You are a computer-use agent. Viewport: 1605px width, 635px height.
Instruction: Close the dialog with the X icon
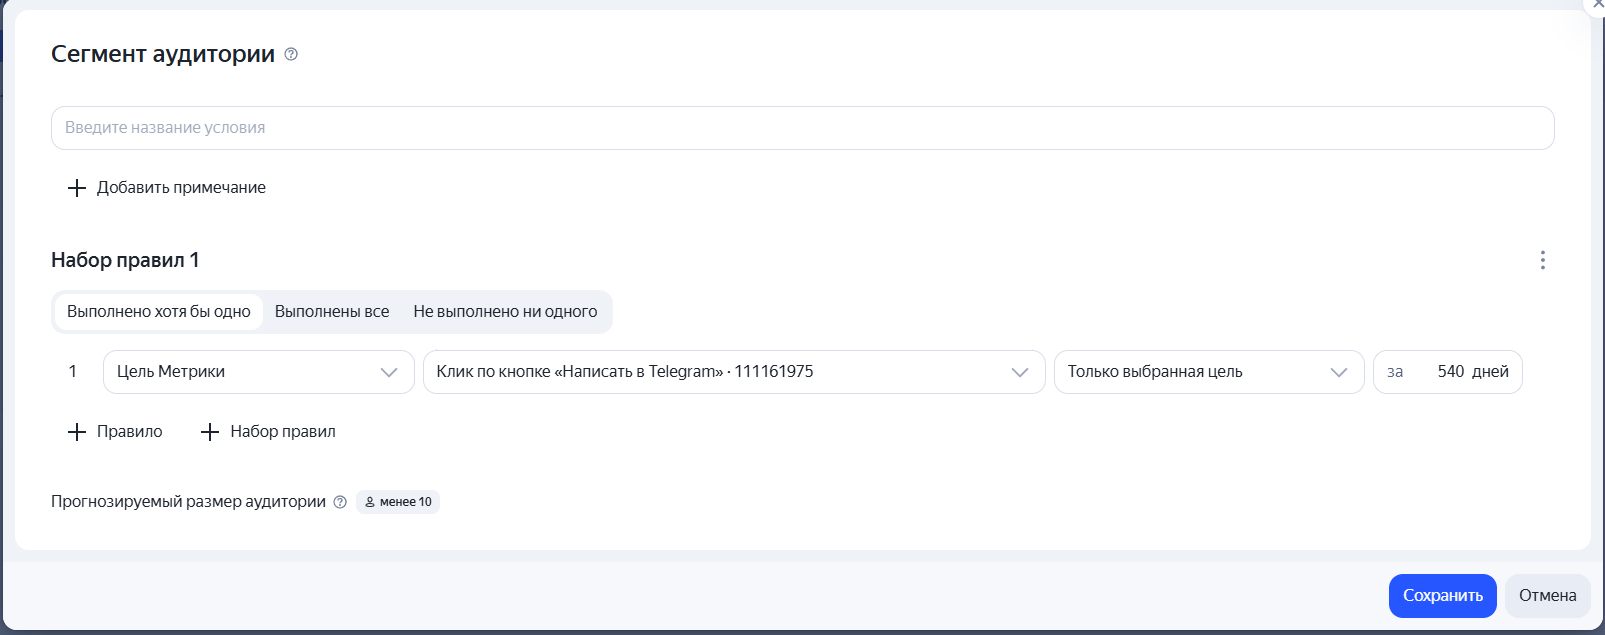(x=1597, y=4)
